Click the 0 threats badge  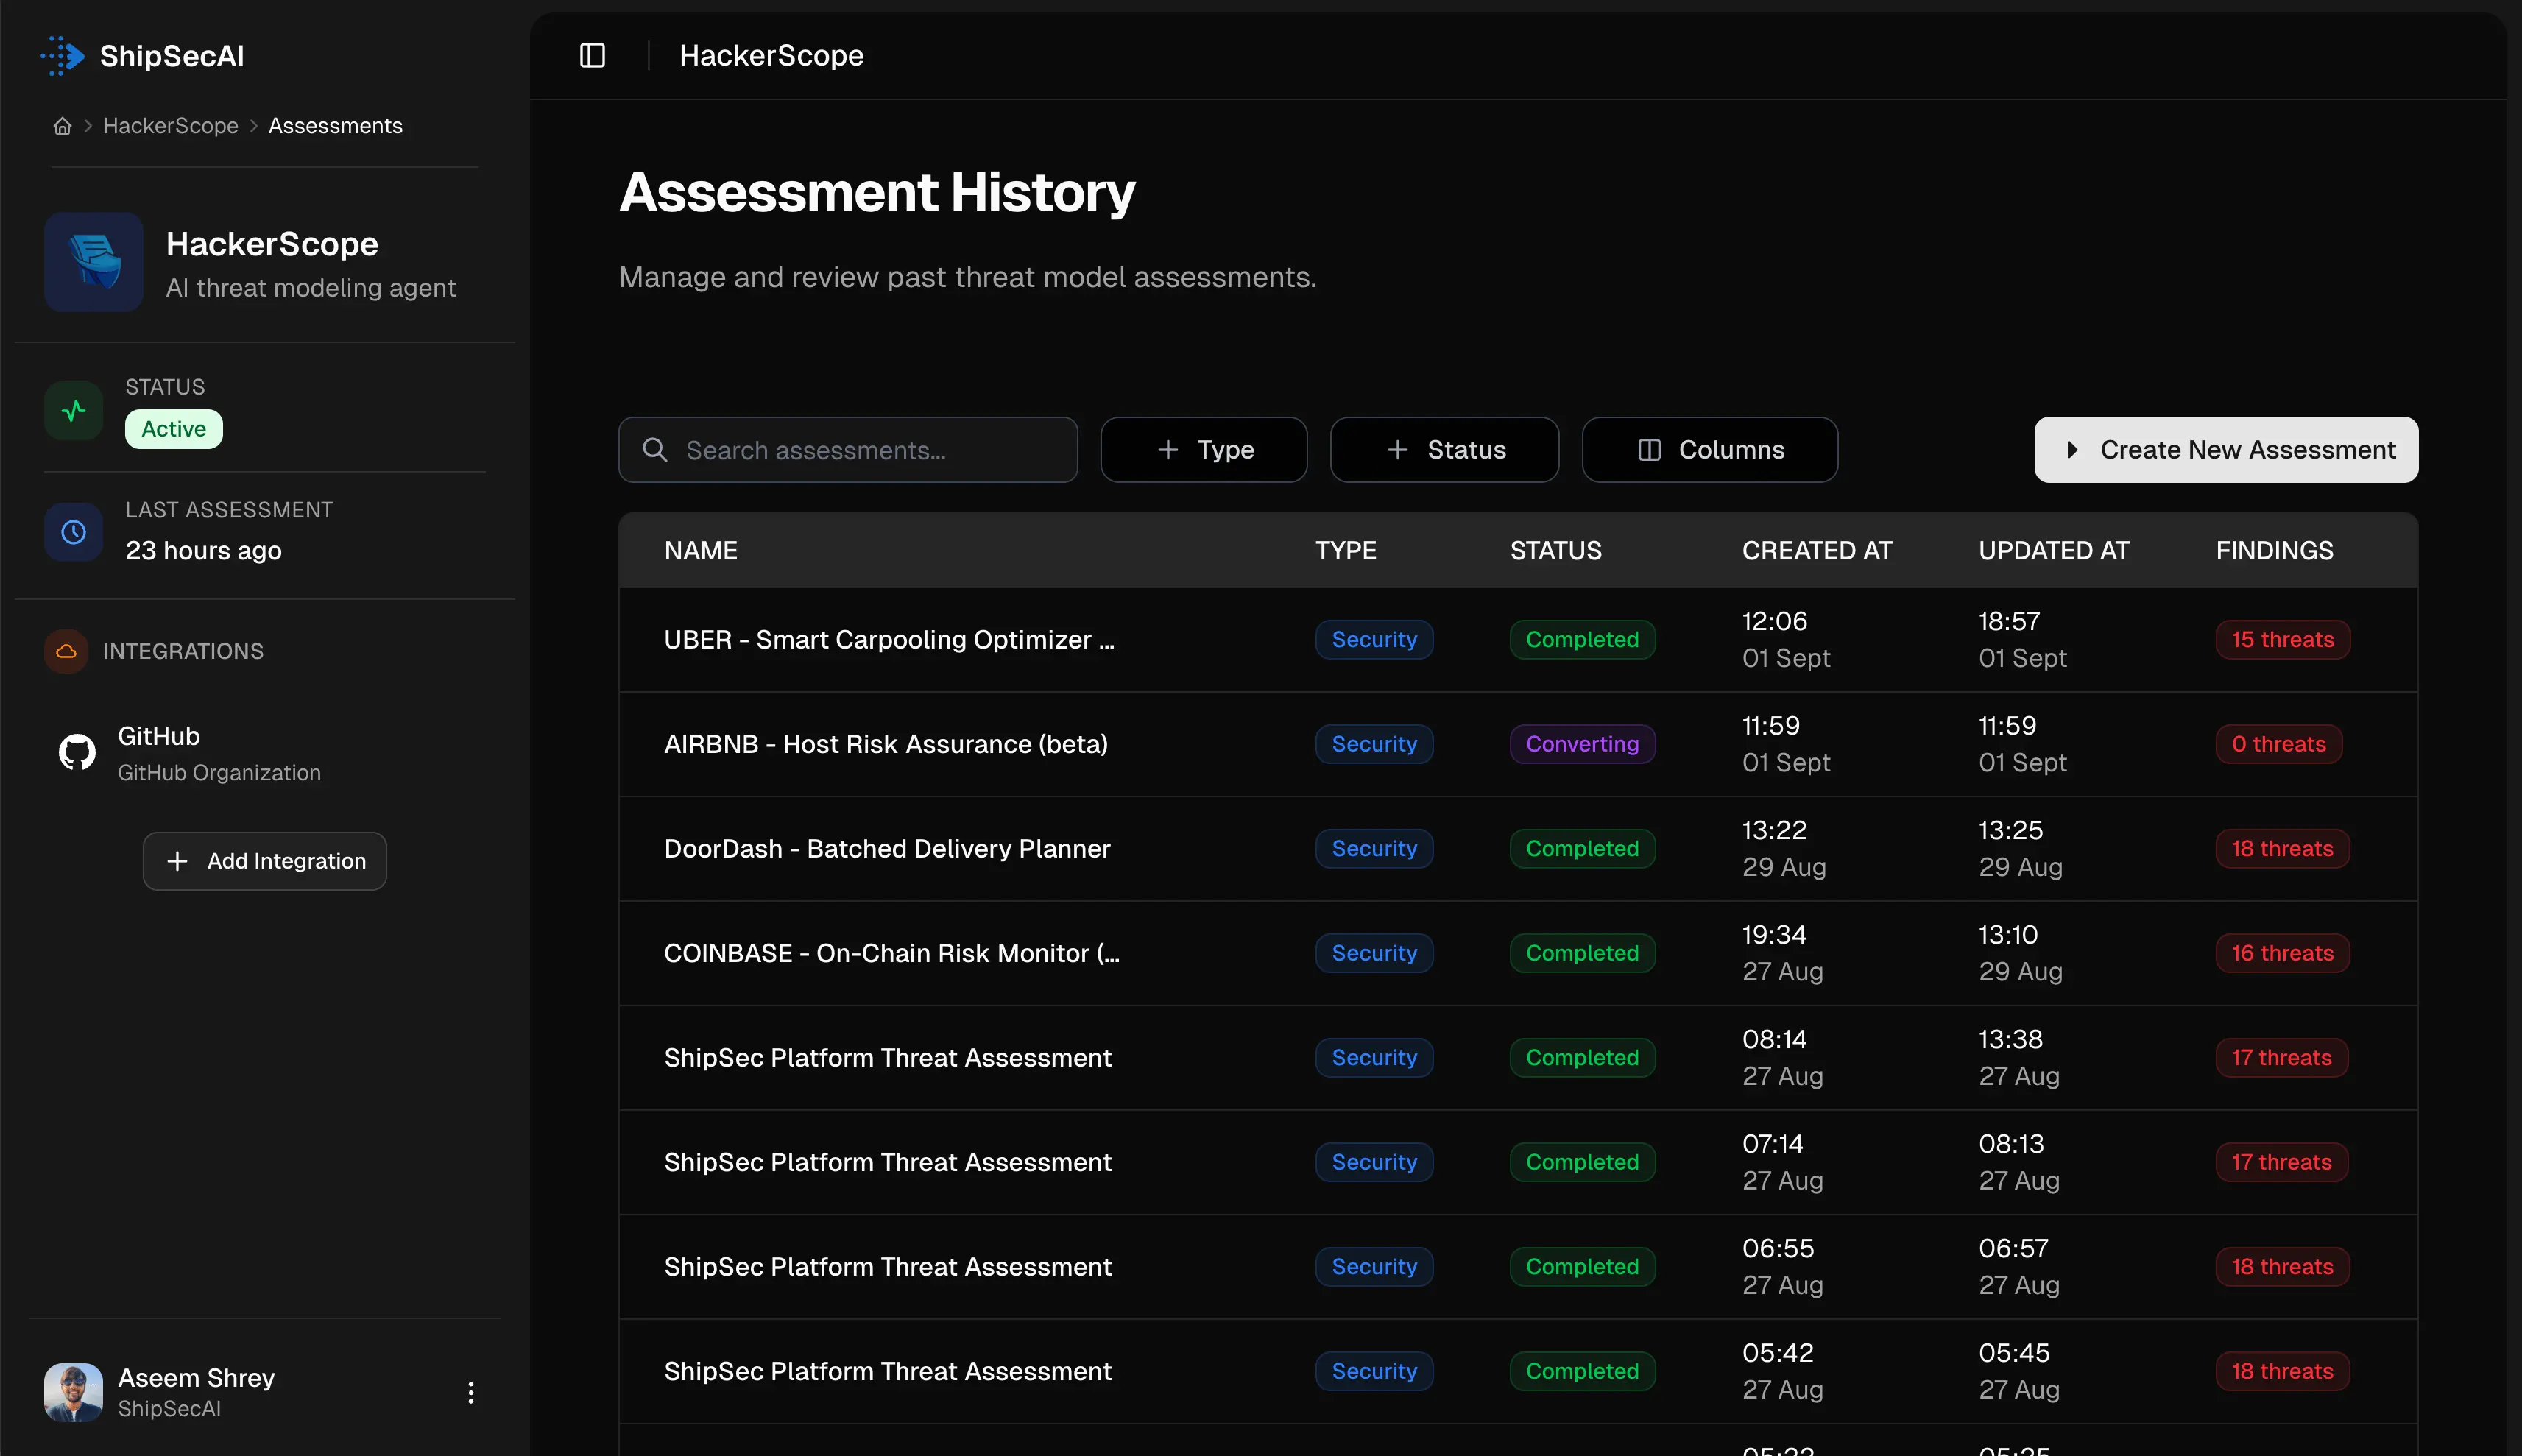[2278, 744]
